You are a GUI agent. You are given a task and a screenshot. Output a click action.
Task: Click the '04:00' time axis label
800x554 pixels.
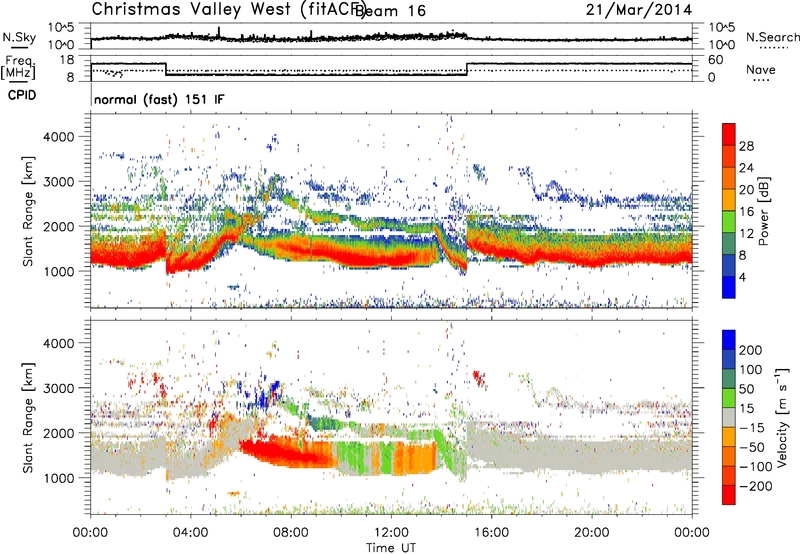[191, 533]
